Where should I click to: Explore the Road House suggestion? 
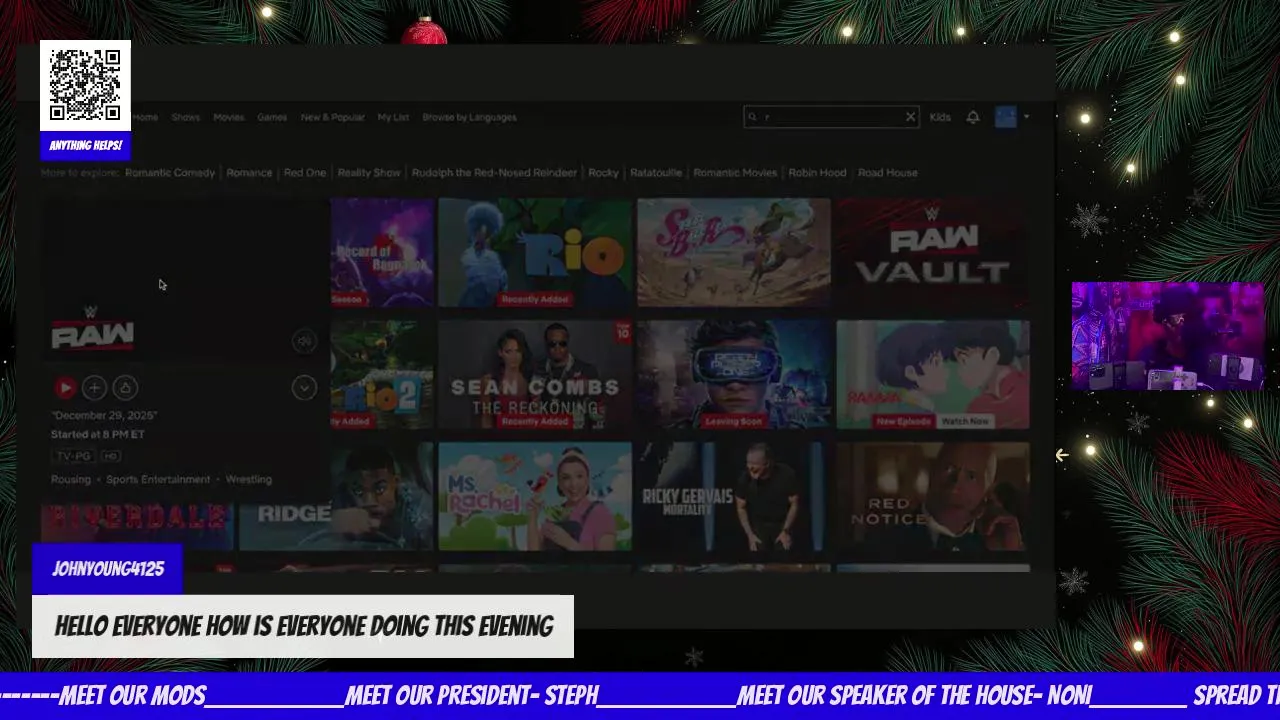[x=887, y=173]
